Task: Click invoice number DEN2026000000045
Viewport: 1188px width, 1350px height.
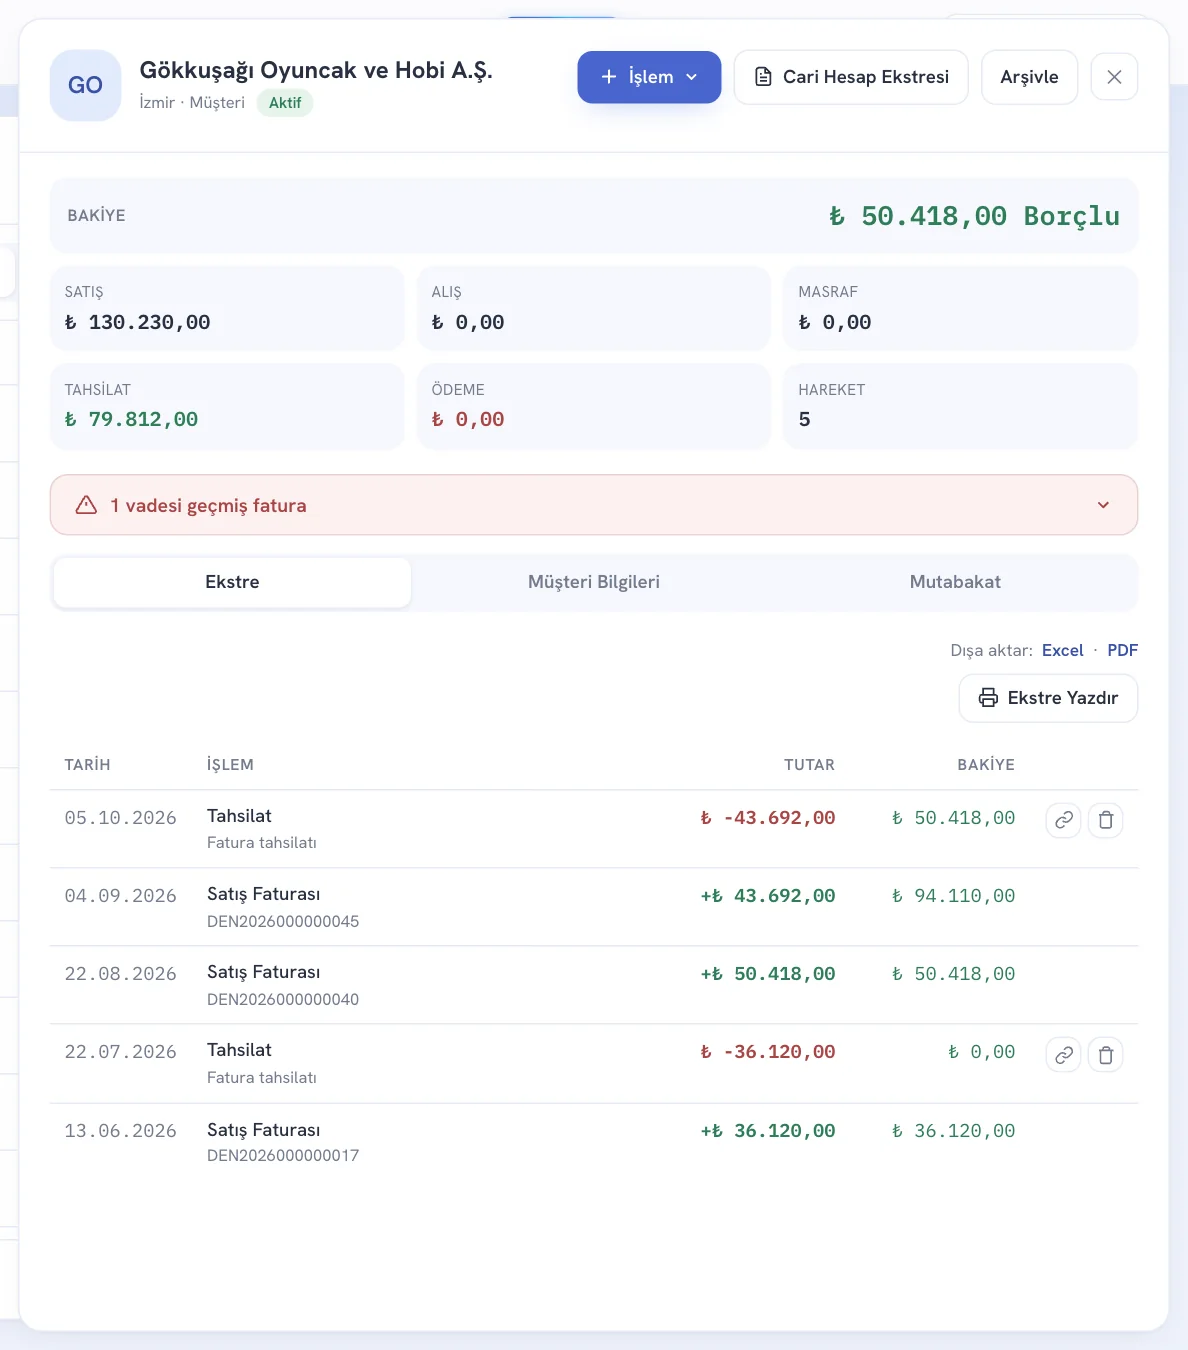Action: [283, 921]
